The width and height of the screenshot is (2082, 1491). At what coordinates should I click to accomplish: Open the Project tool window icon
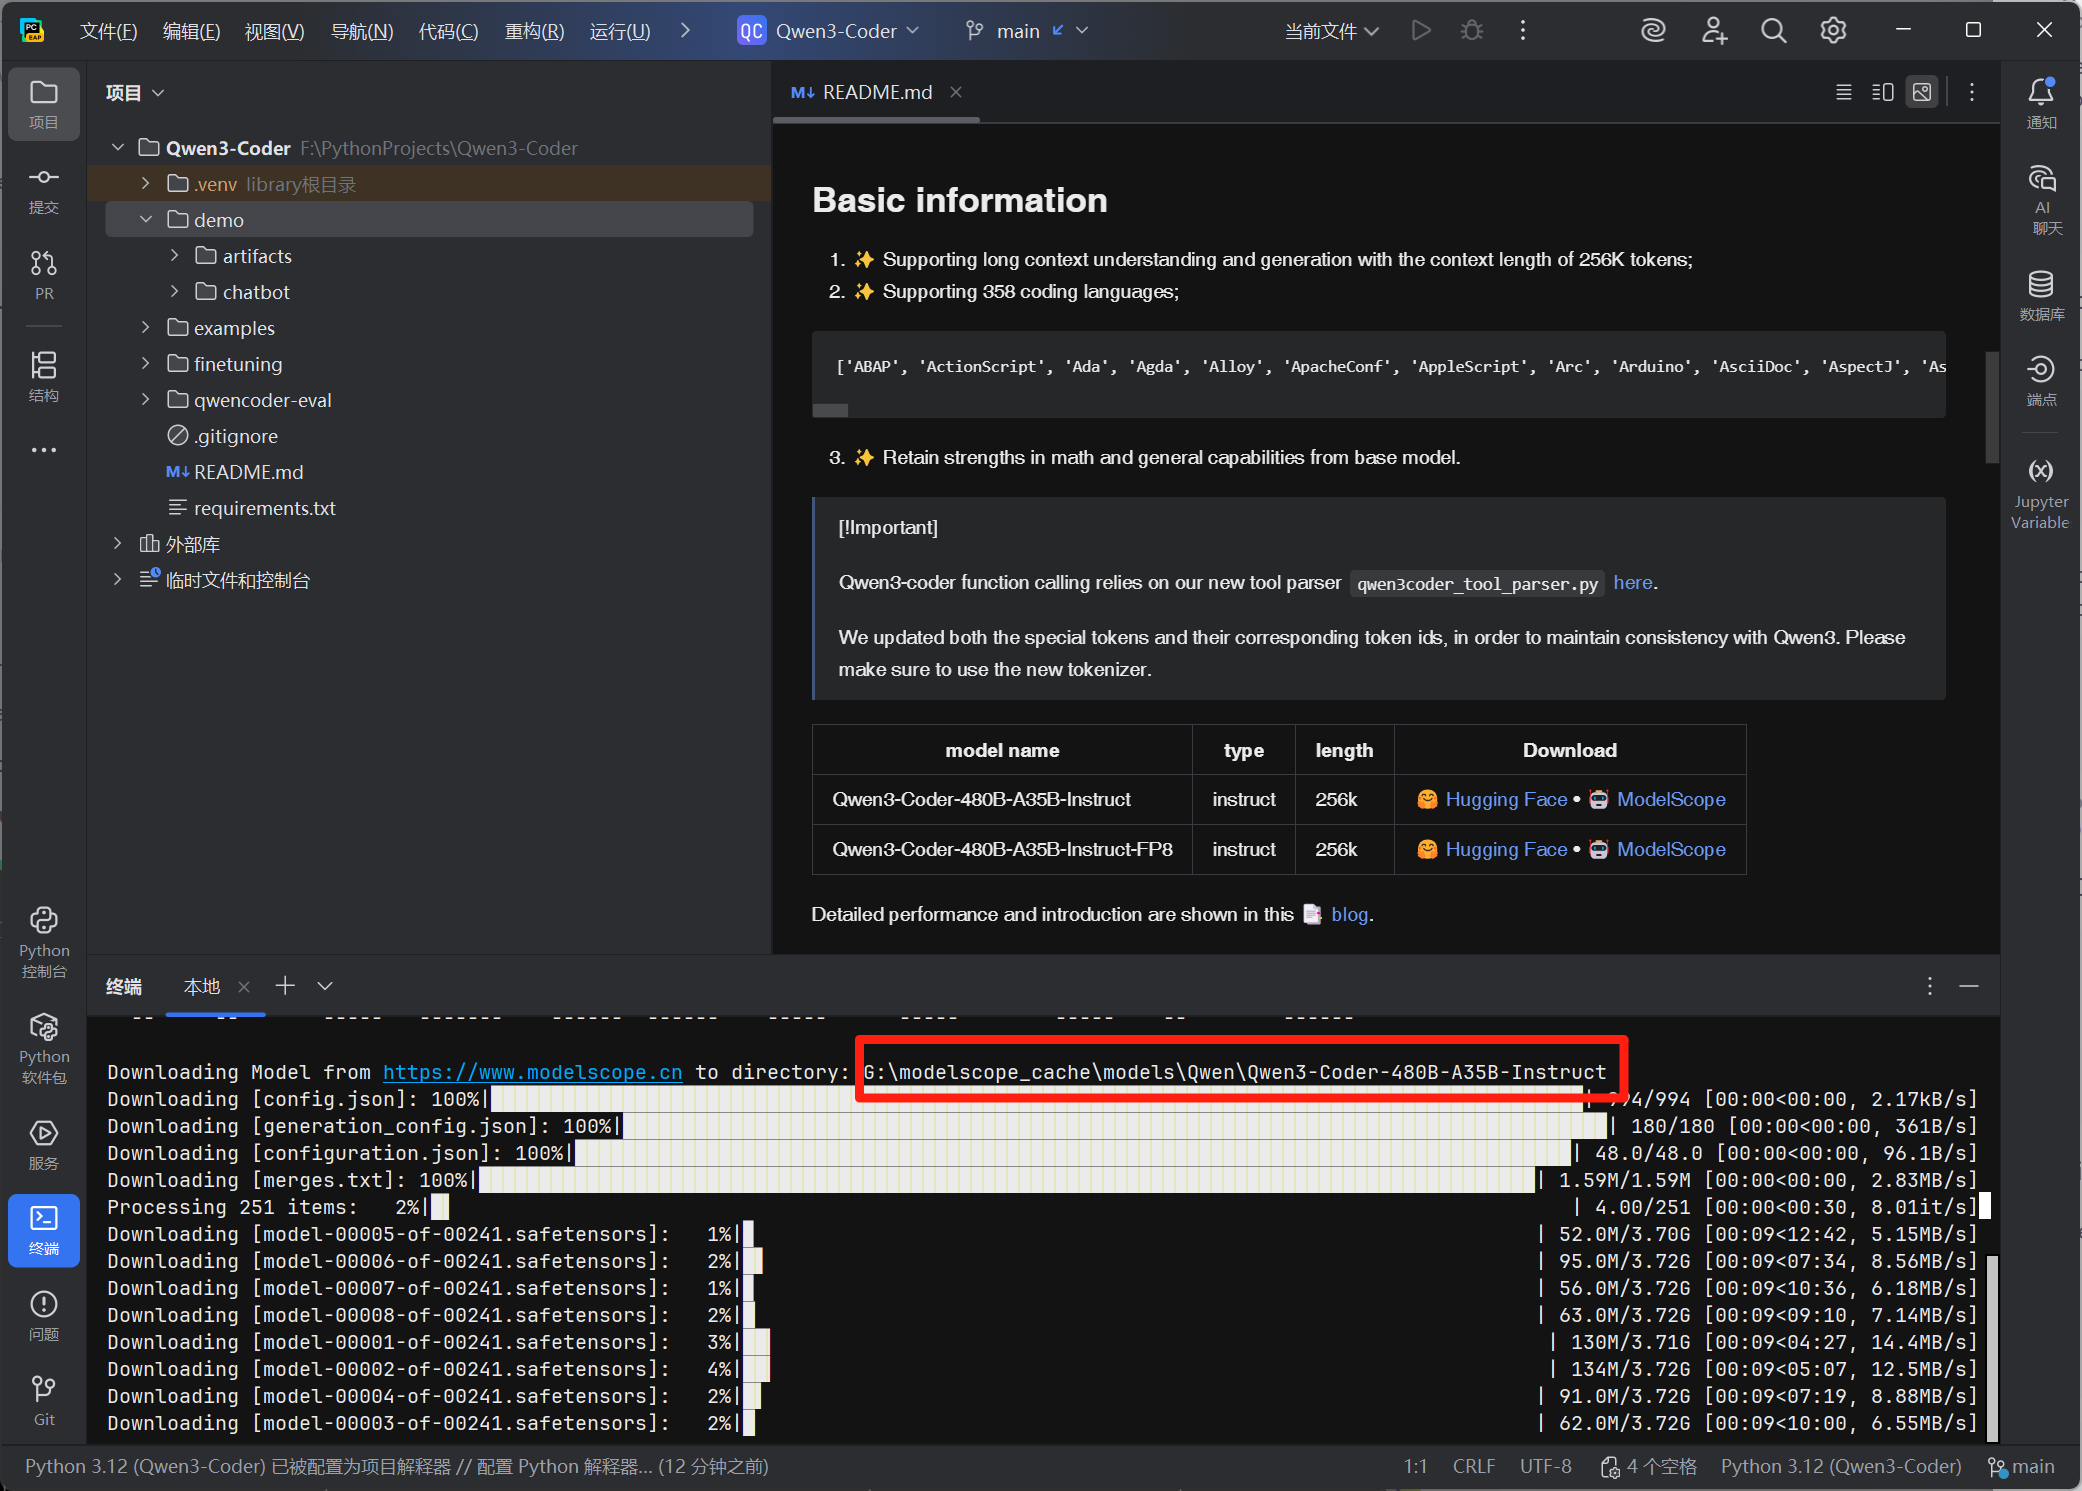44,103
